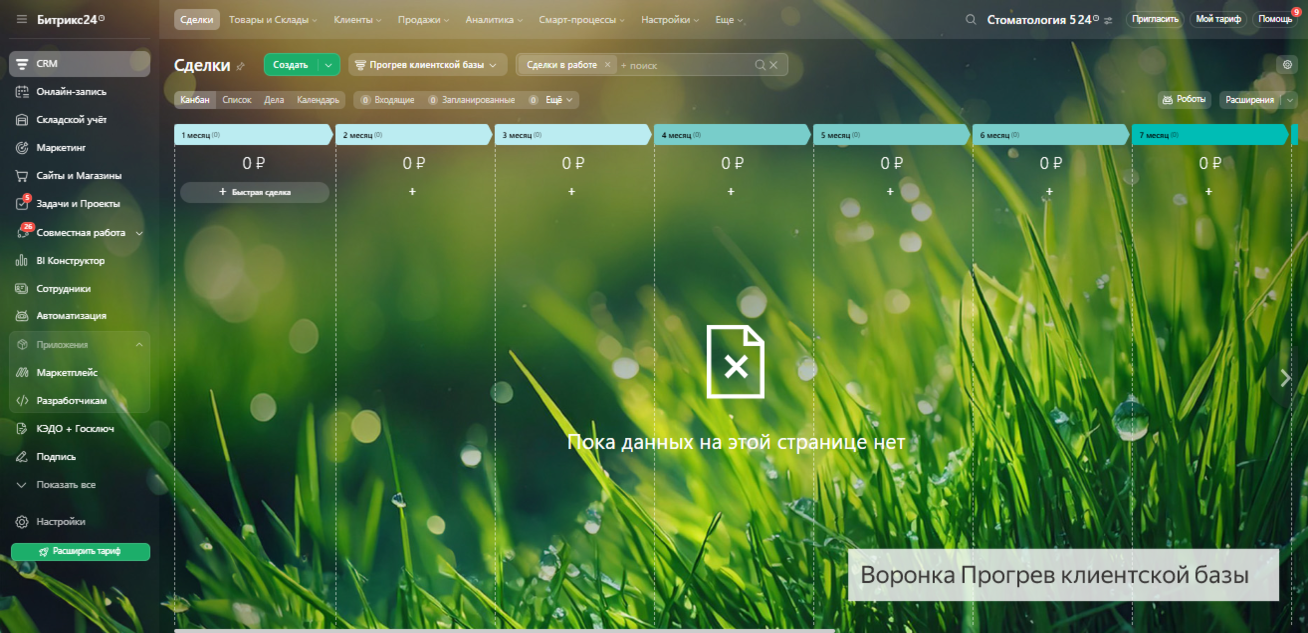Open Задачи и Проекты in the sidebar
The height and width of the screenshot is (633, 1308).
coord(80,204)
